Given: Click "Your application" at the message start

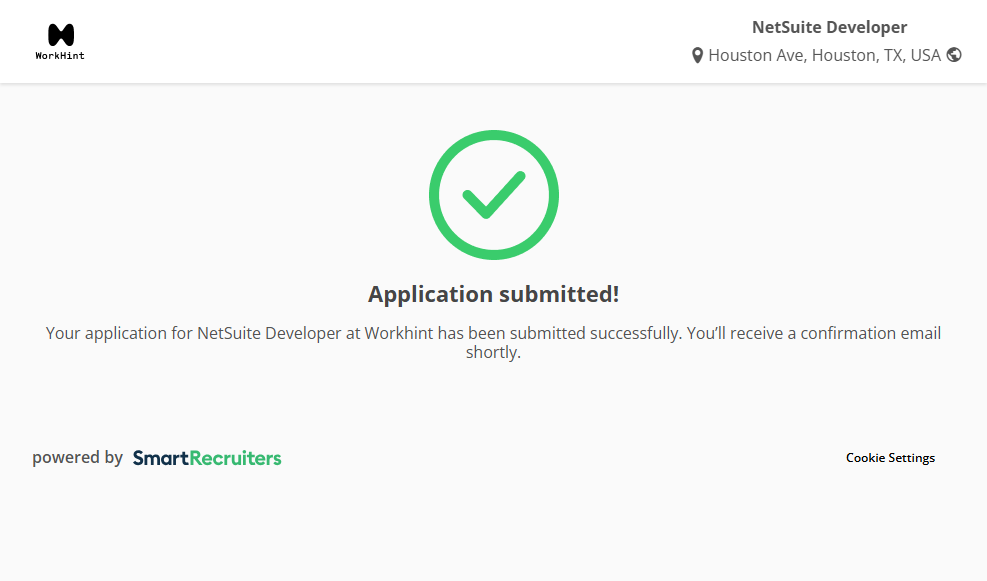Looking at the screenshot, I should (106, 333).
